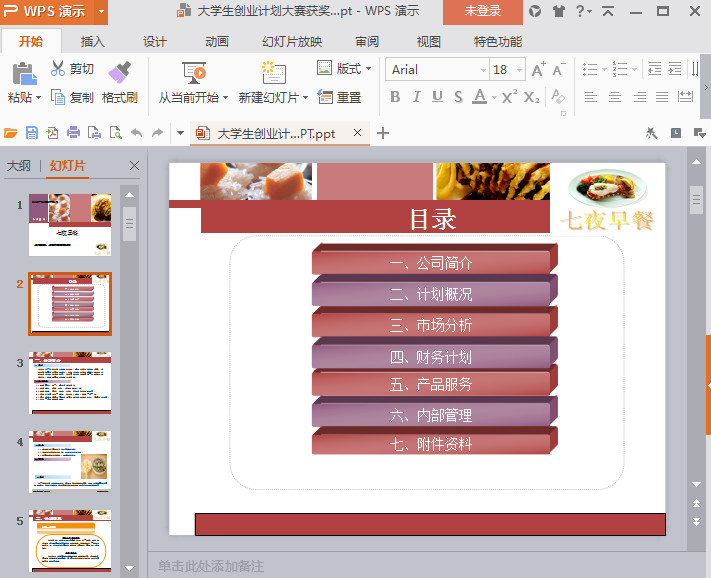Toggle Superscript formatting
The height and width of the screenshot is (578, 711).
coord(509,97)
